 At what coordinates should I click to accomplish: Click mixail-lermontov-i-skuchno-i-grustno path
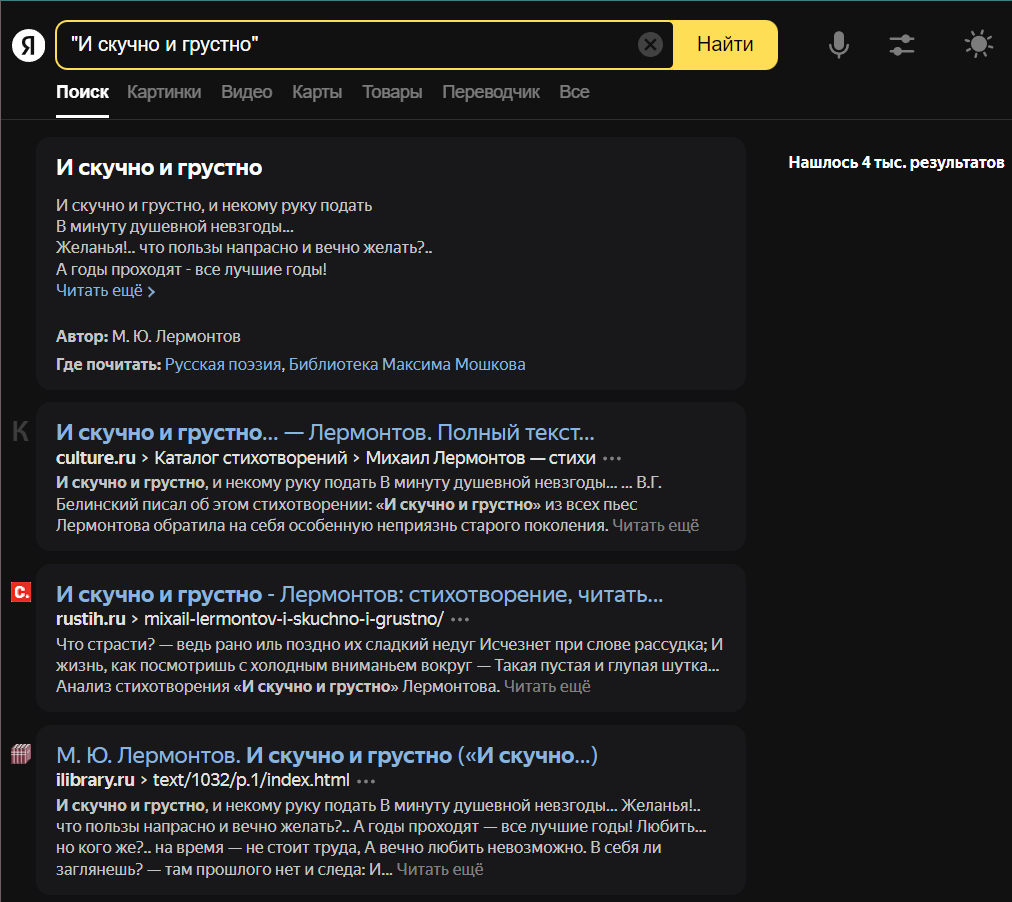[294, 619]
